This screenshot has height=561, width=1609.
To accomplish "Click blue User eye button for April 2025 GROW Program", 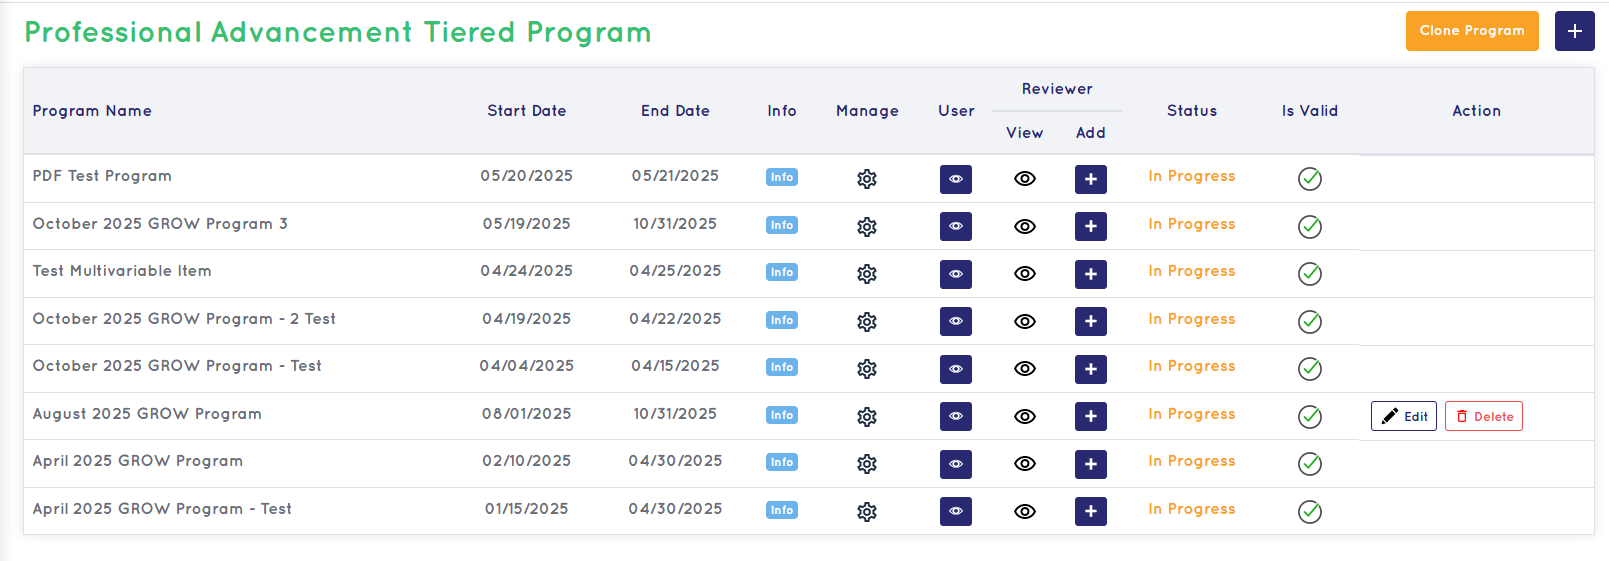I will (956, 464).
